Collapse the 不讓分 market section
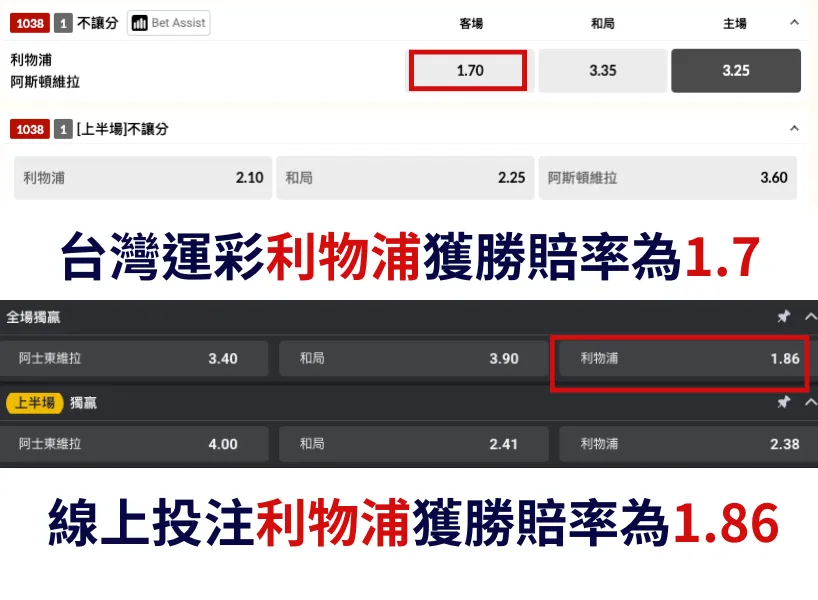Viewport: 818px width, 600px height. (795, 22)
